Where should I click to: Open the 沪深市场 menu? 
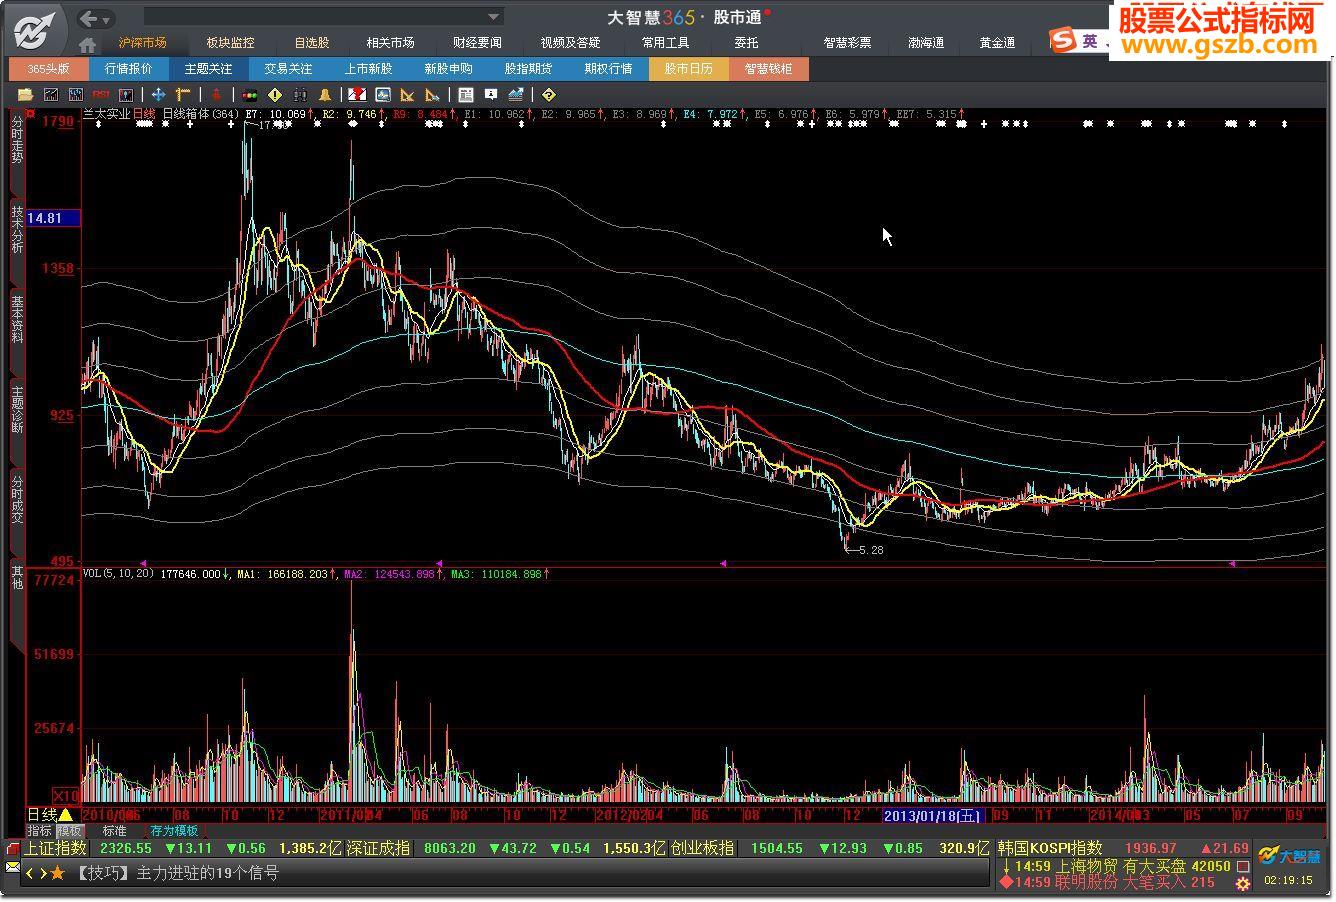click(143, 43)
